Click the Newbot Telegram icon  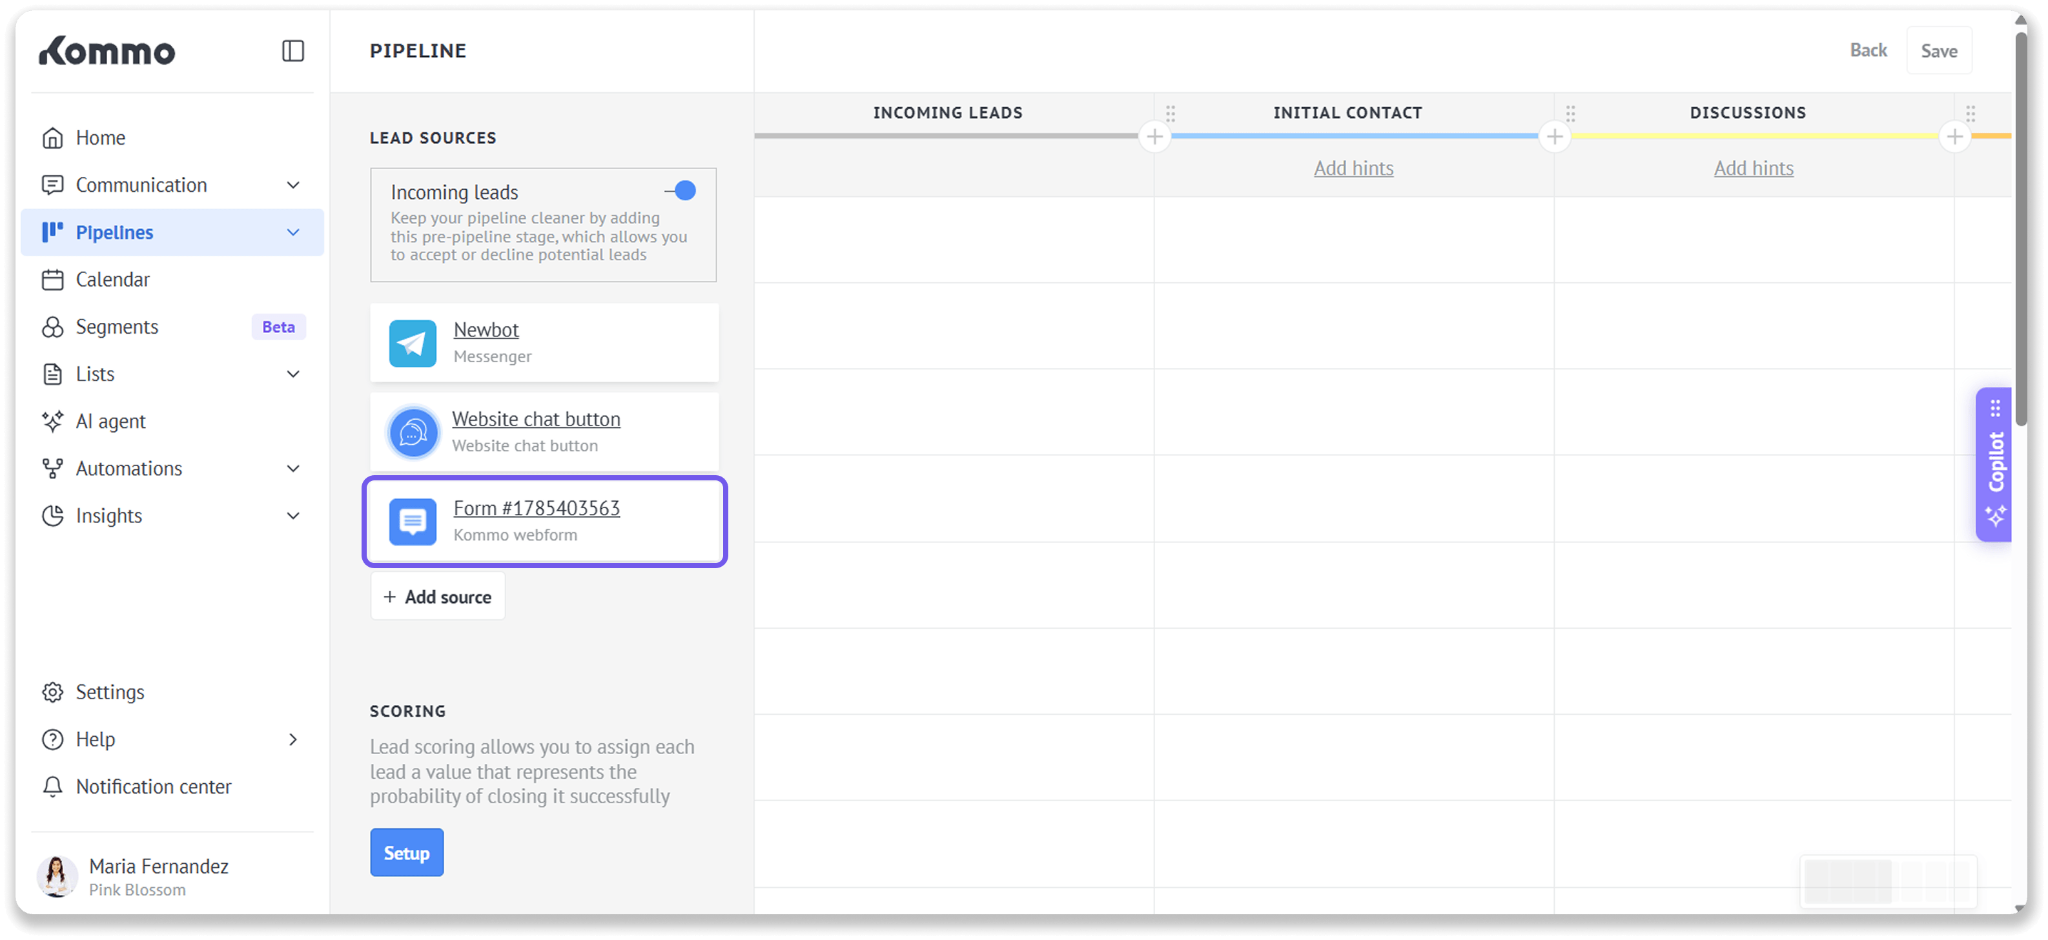pyautogui.click(x=413, y=343)
